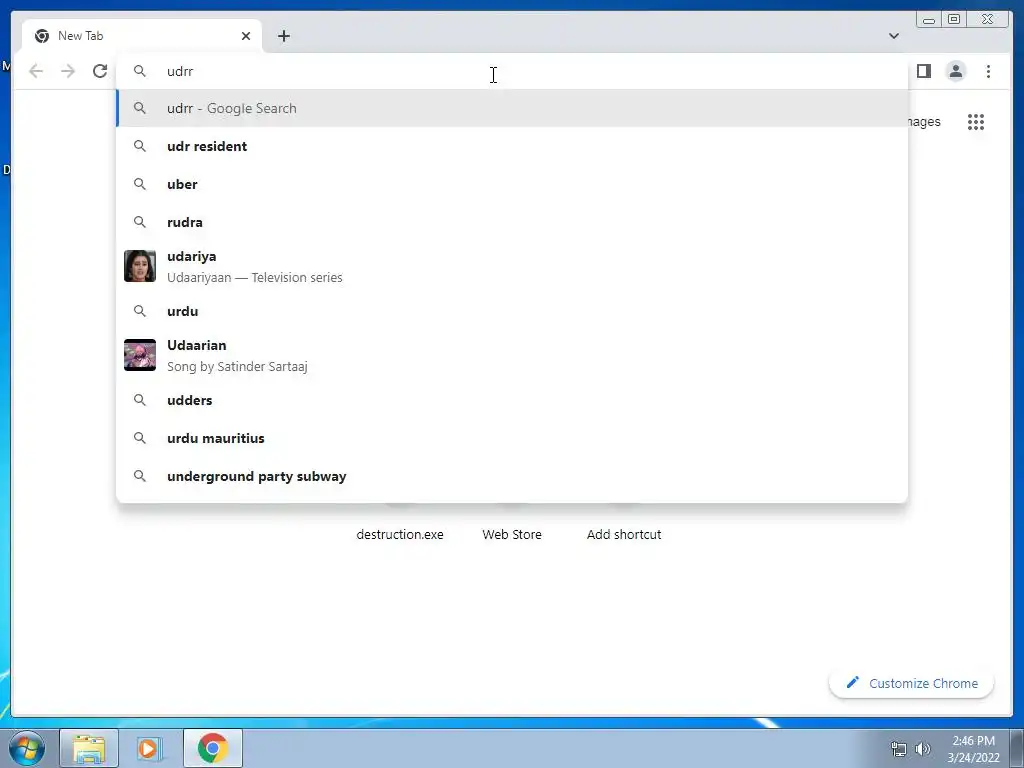This screenshot has width=1024, height=768.
Task: Click the browser Back arrow
Action: coord(36,71)
